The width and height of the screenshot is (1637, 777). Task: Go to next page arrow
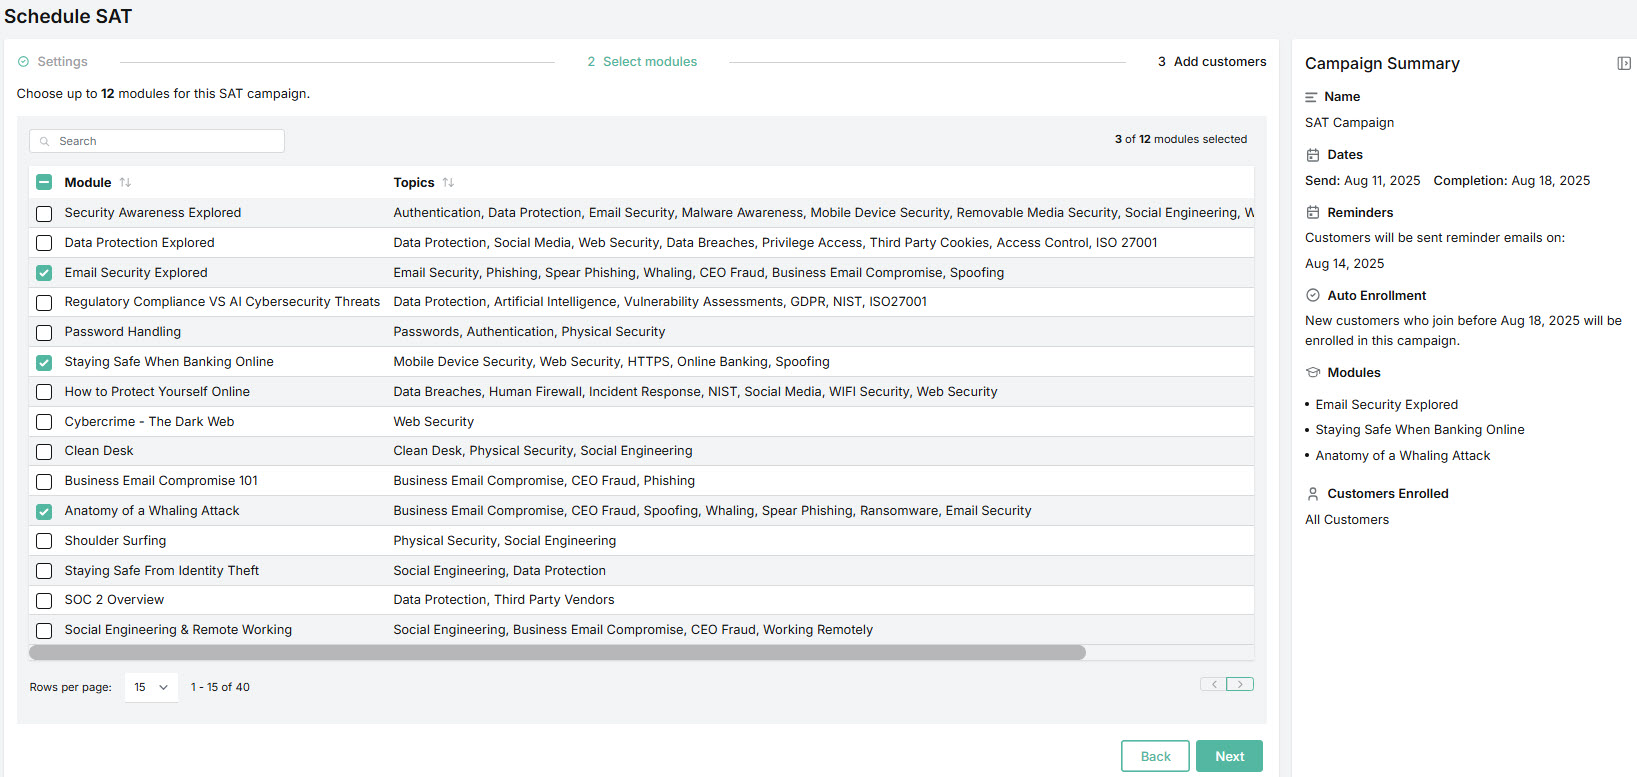click(x=1240, y=684)
